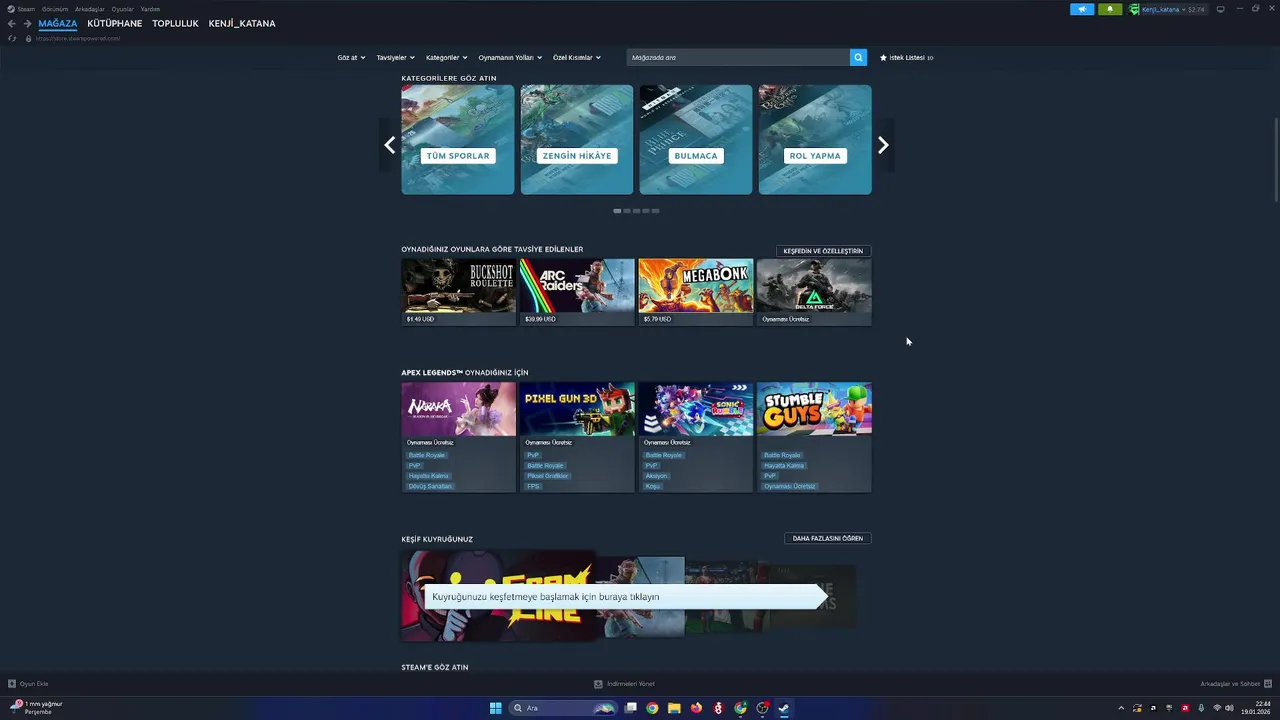
Task: Click the padlock icon next to the store URL
Action: (28, 38)
